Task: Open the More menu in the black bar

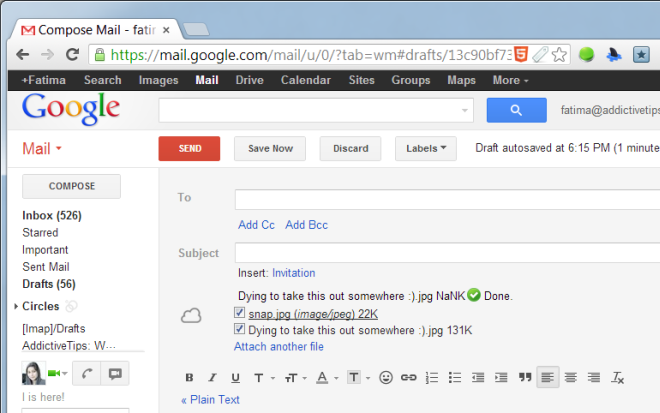Action: (x=510, y=80)
